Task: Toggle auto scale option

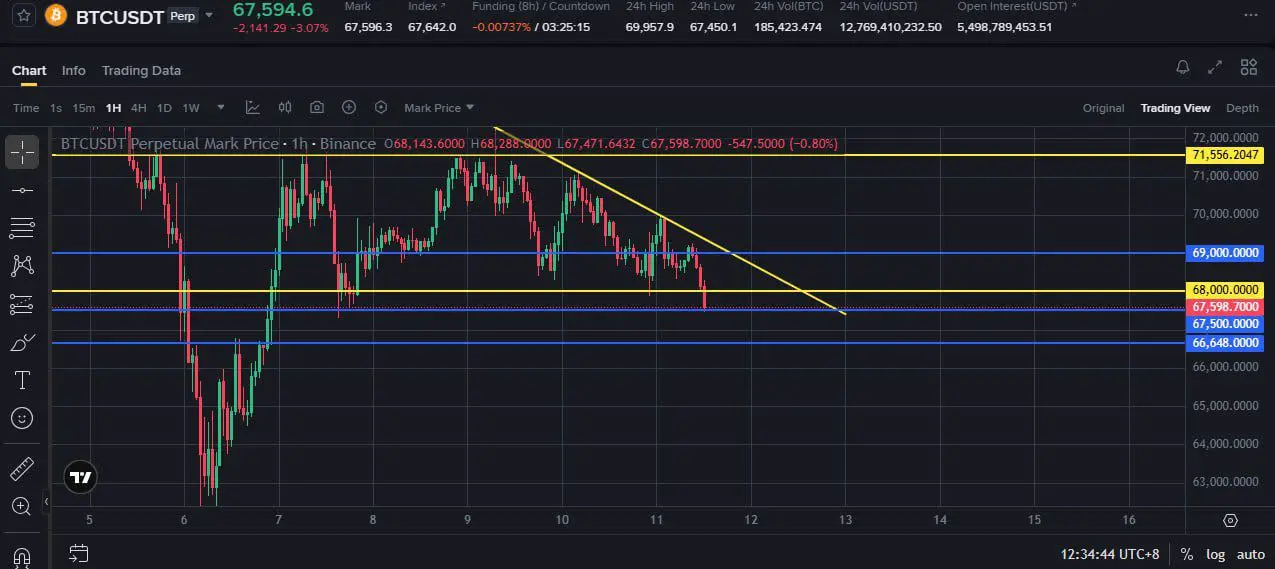Action: click(1251, 554)
